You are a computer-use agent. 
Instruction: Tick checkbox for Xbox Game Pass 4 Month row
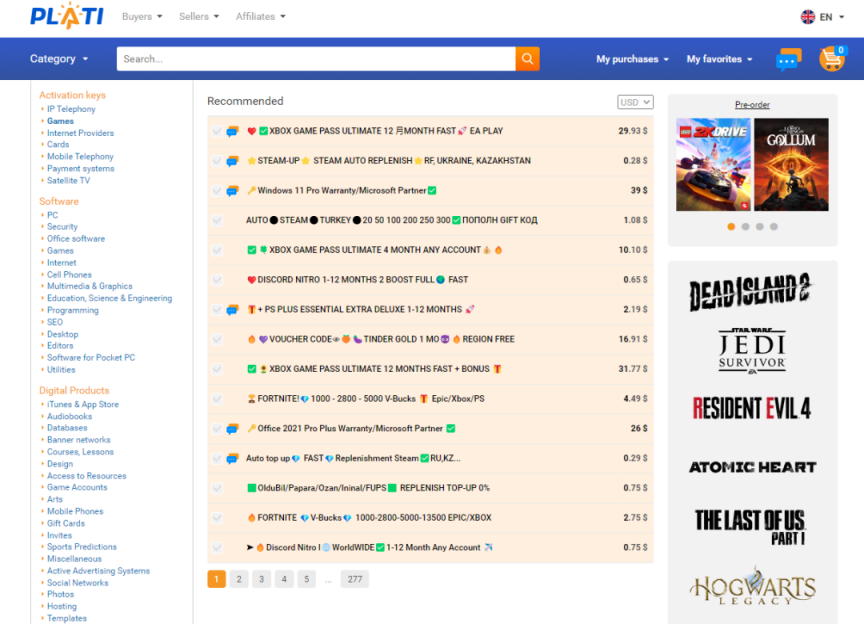[217, 250]
